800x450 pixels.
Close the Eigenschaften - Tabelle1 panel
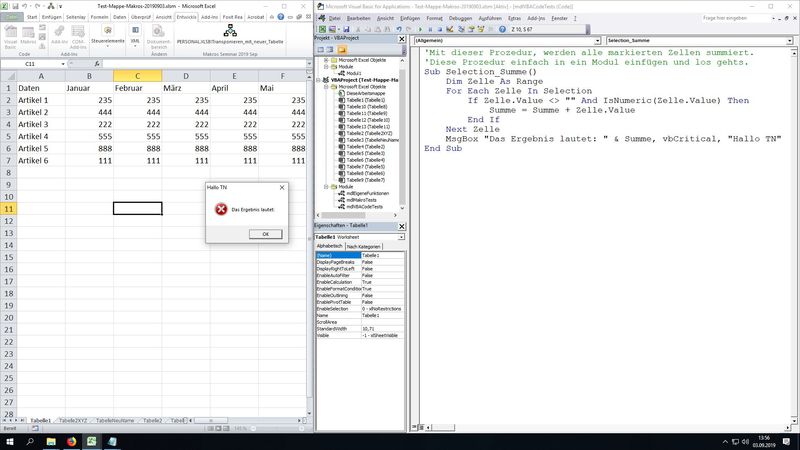pyautogui.click(x=402, y=226)
